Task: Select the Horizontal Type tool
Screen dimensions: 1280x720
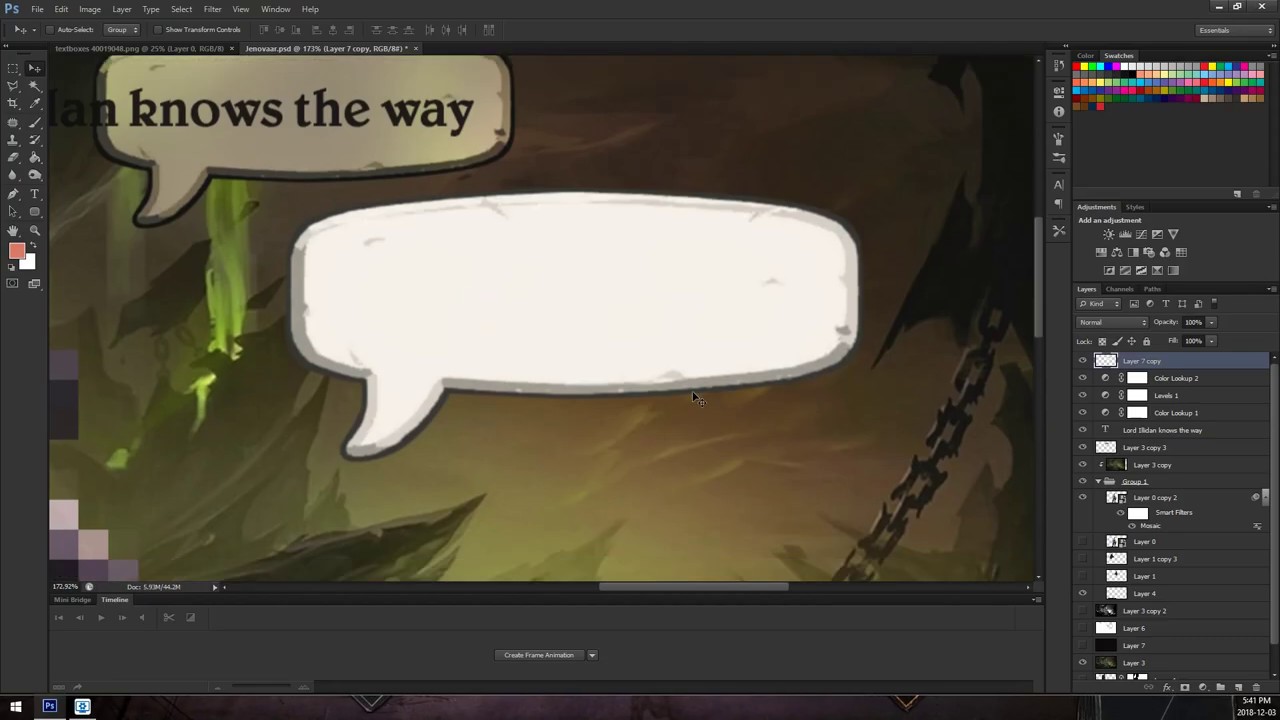Action: [x=34, y=193]
